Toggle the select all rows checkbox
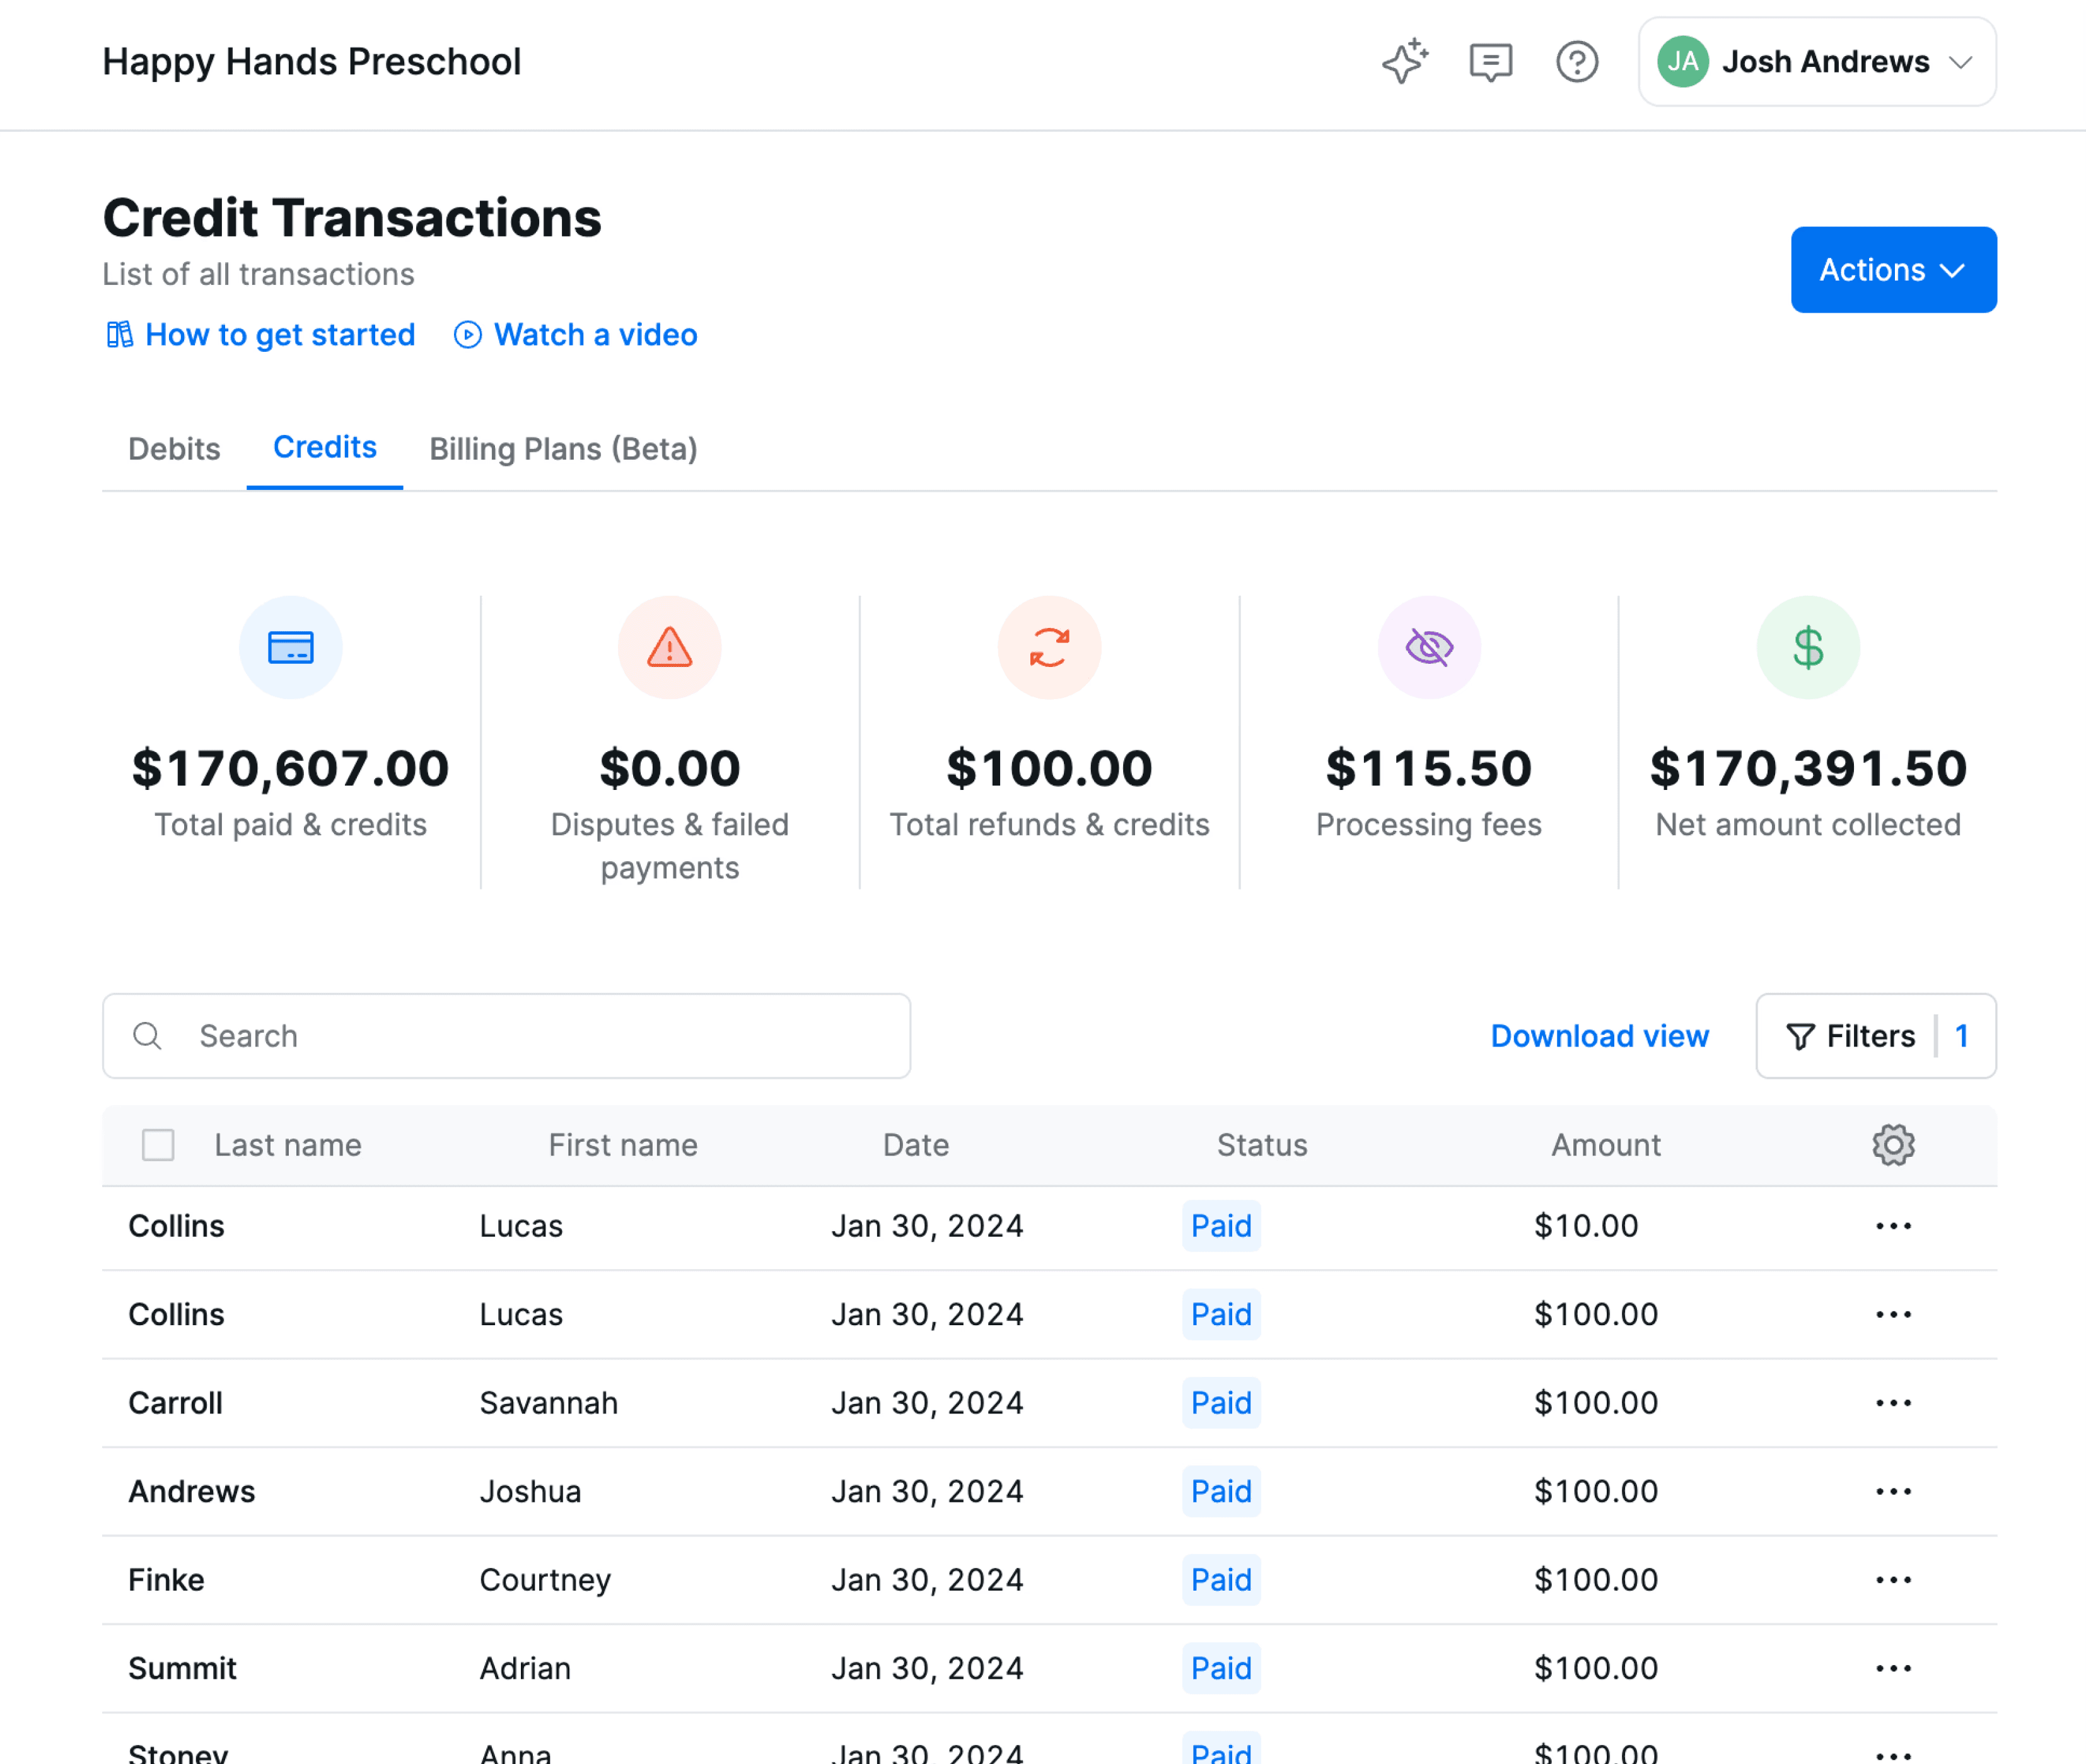The width and height of the screenshot is (2086, 1764). coord(158,1145)
